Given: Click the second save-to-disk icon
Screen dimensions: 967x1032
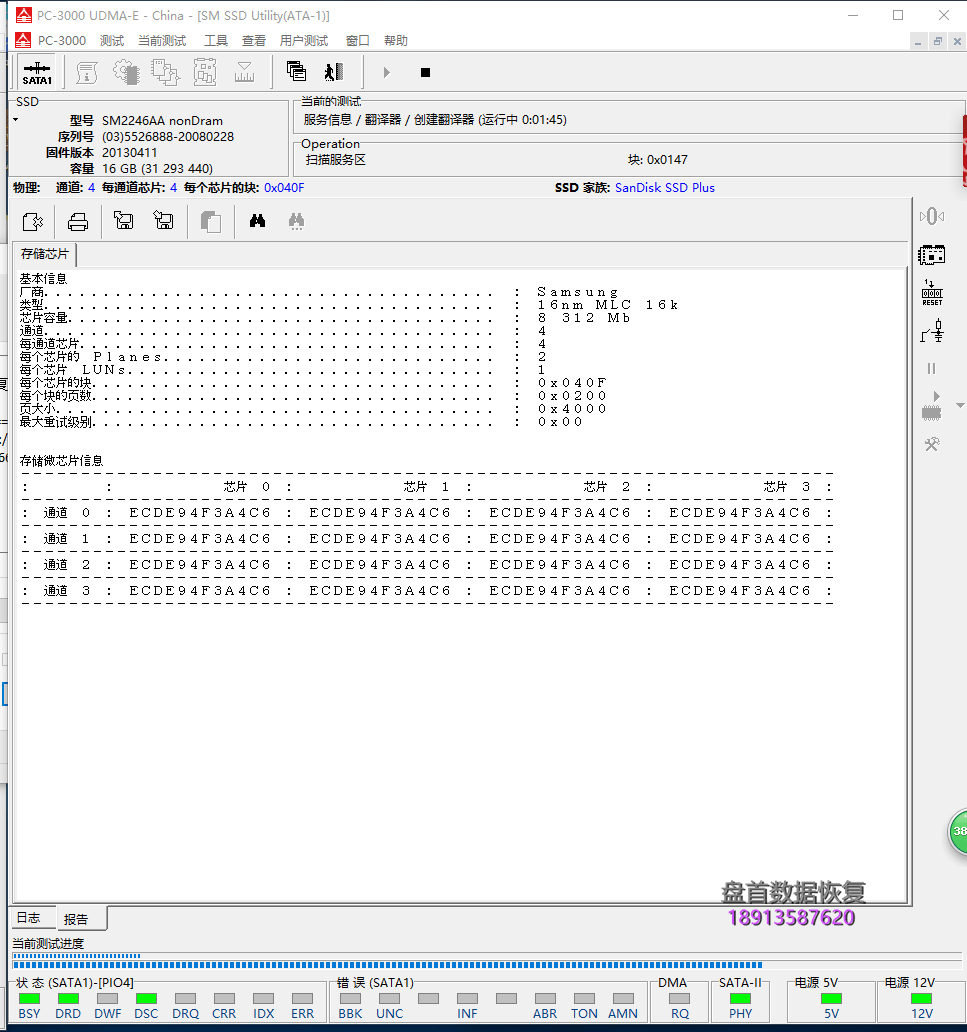Looking at the screenshot, I should [163, 220].
